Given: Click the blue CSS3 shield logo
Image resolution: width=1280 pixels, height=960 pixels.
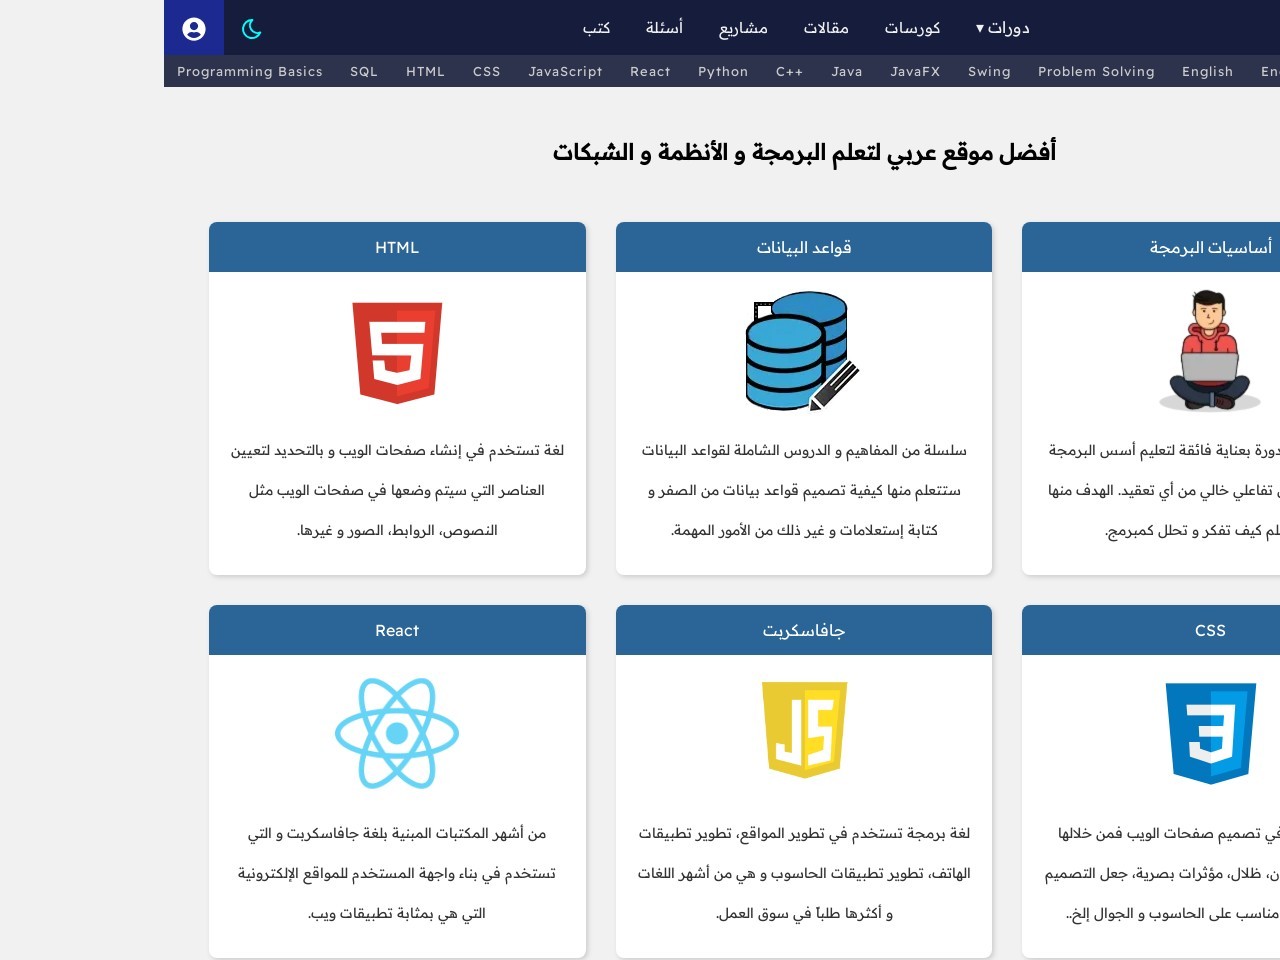Looking at the screenshot, I should click(x=1210, y=733).
